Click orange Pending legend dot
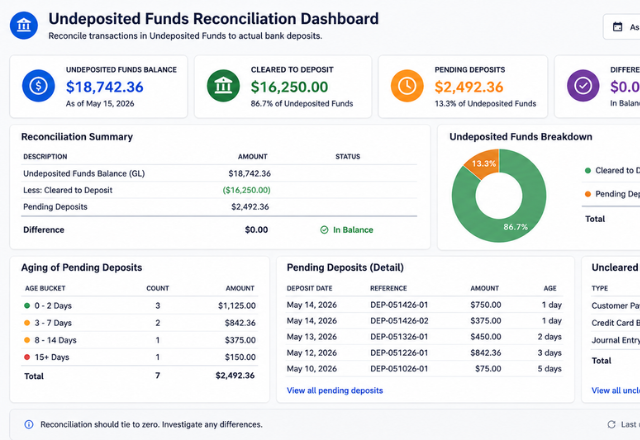The image size is (640, 440). (588, 194)
